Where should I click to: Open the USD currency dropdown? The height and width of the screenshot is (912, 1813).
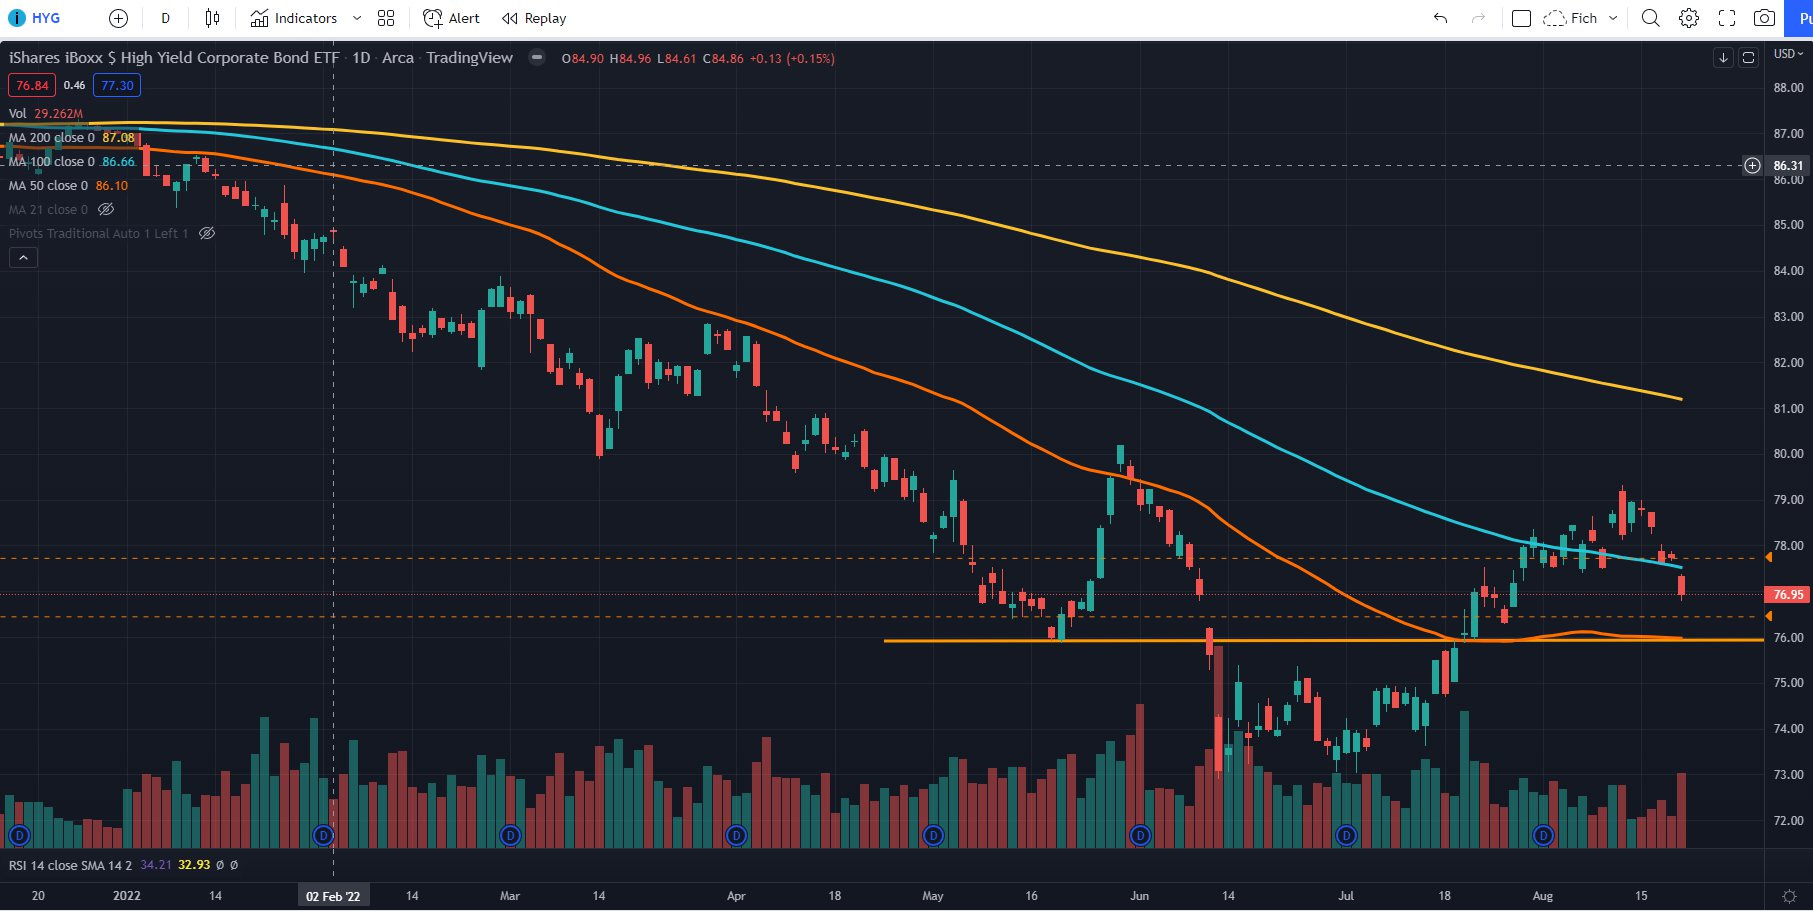[x=1788, y=54]
